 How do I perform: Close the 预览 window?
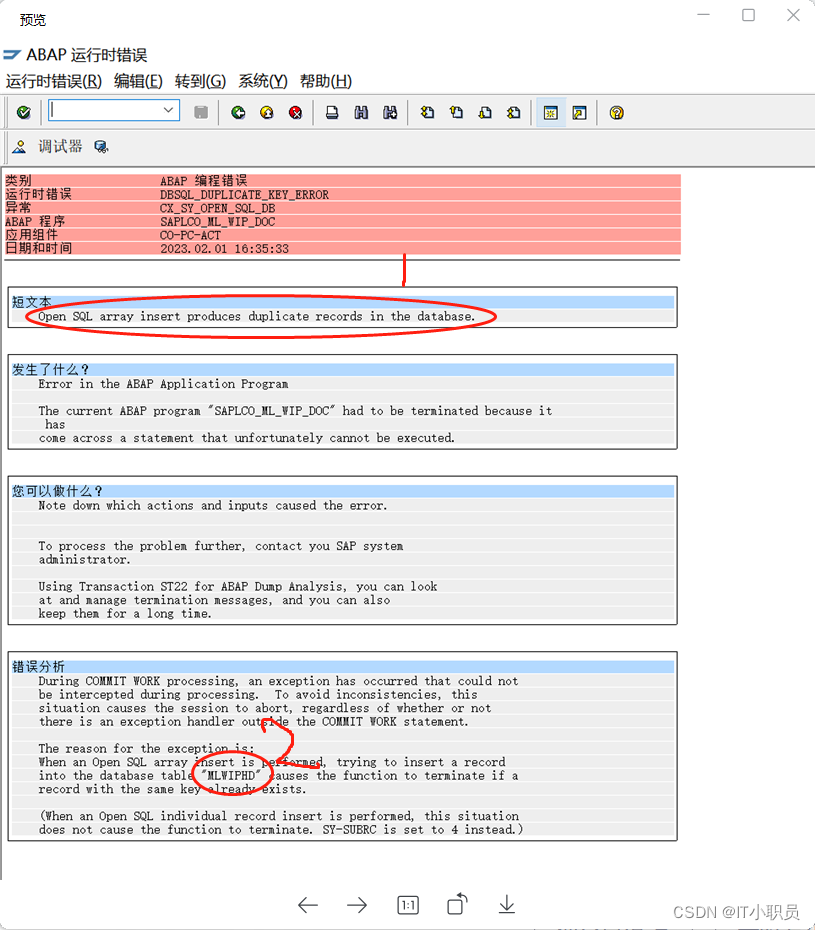coord(794,15)
